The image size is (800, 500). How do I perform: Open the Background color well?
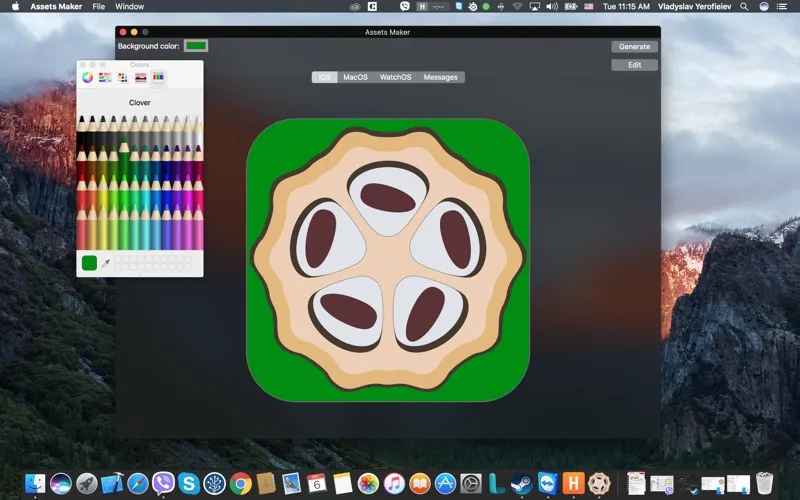[196, 46]
